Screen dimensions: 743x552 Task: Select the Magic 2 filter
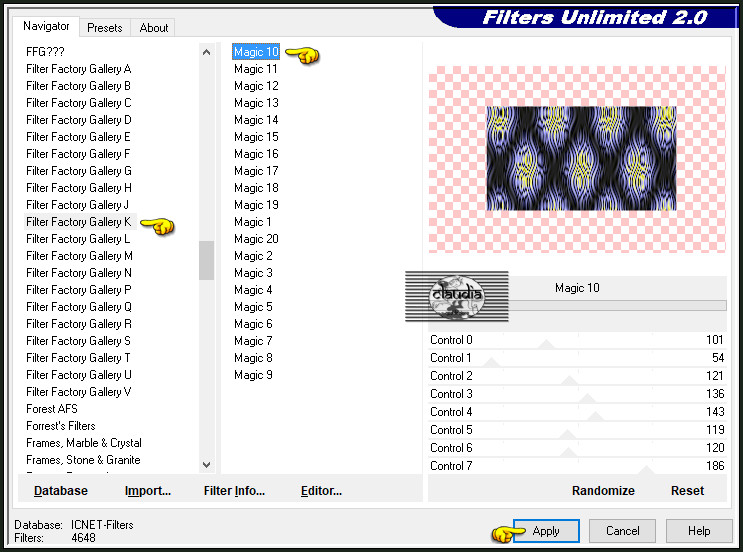point(253,256)
